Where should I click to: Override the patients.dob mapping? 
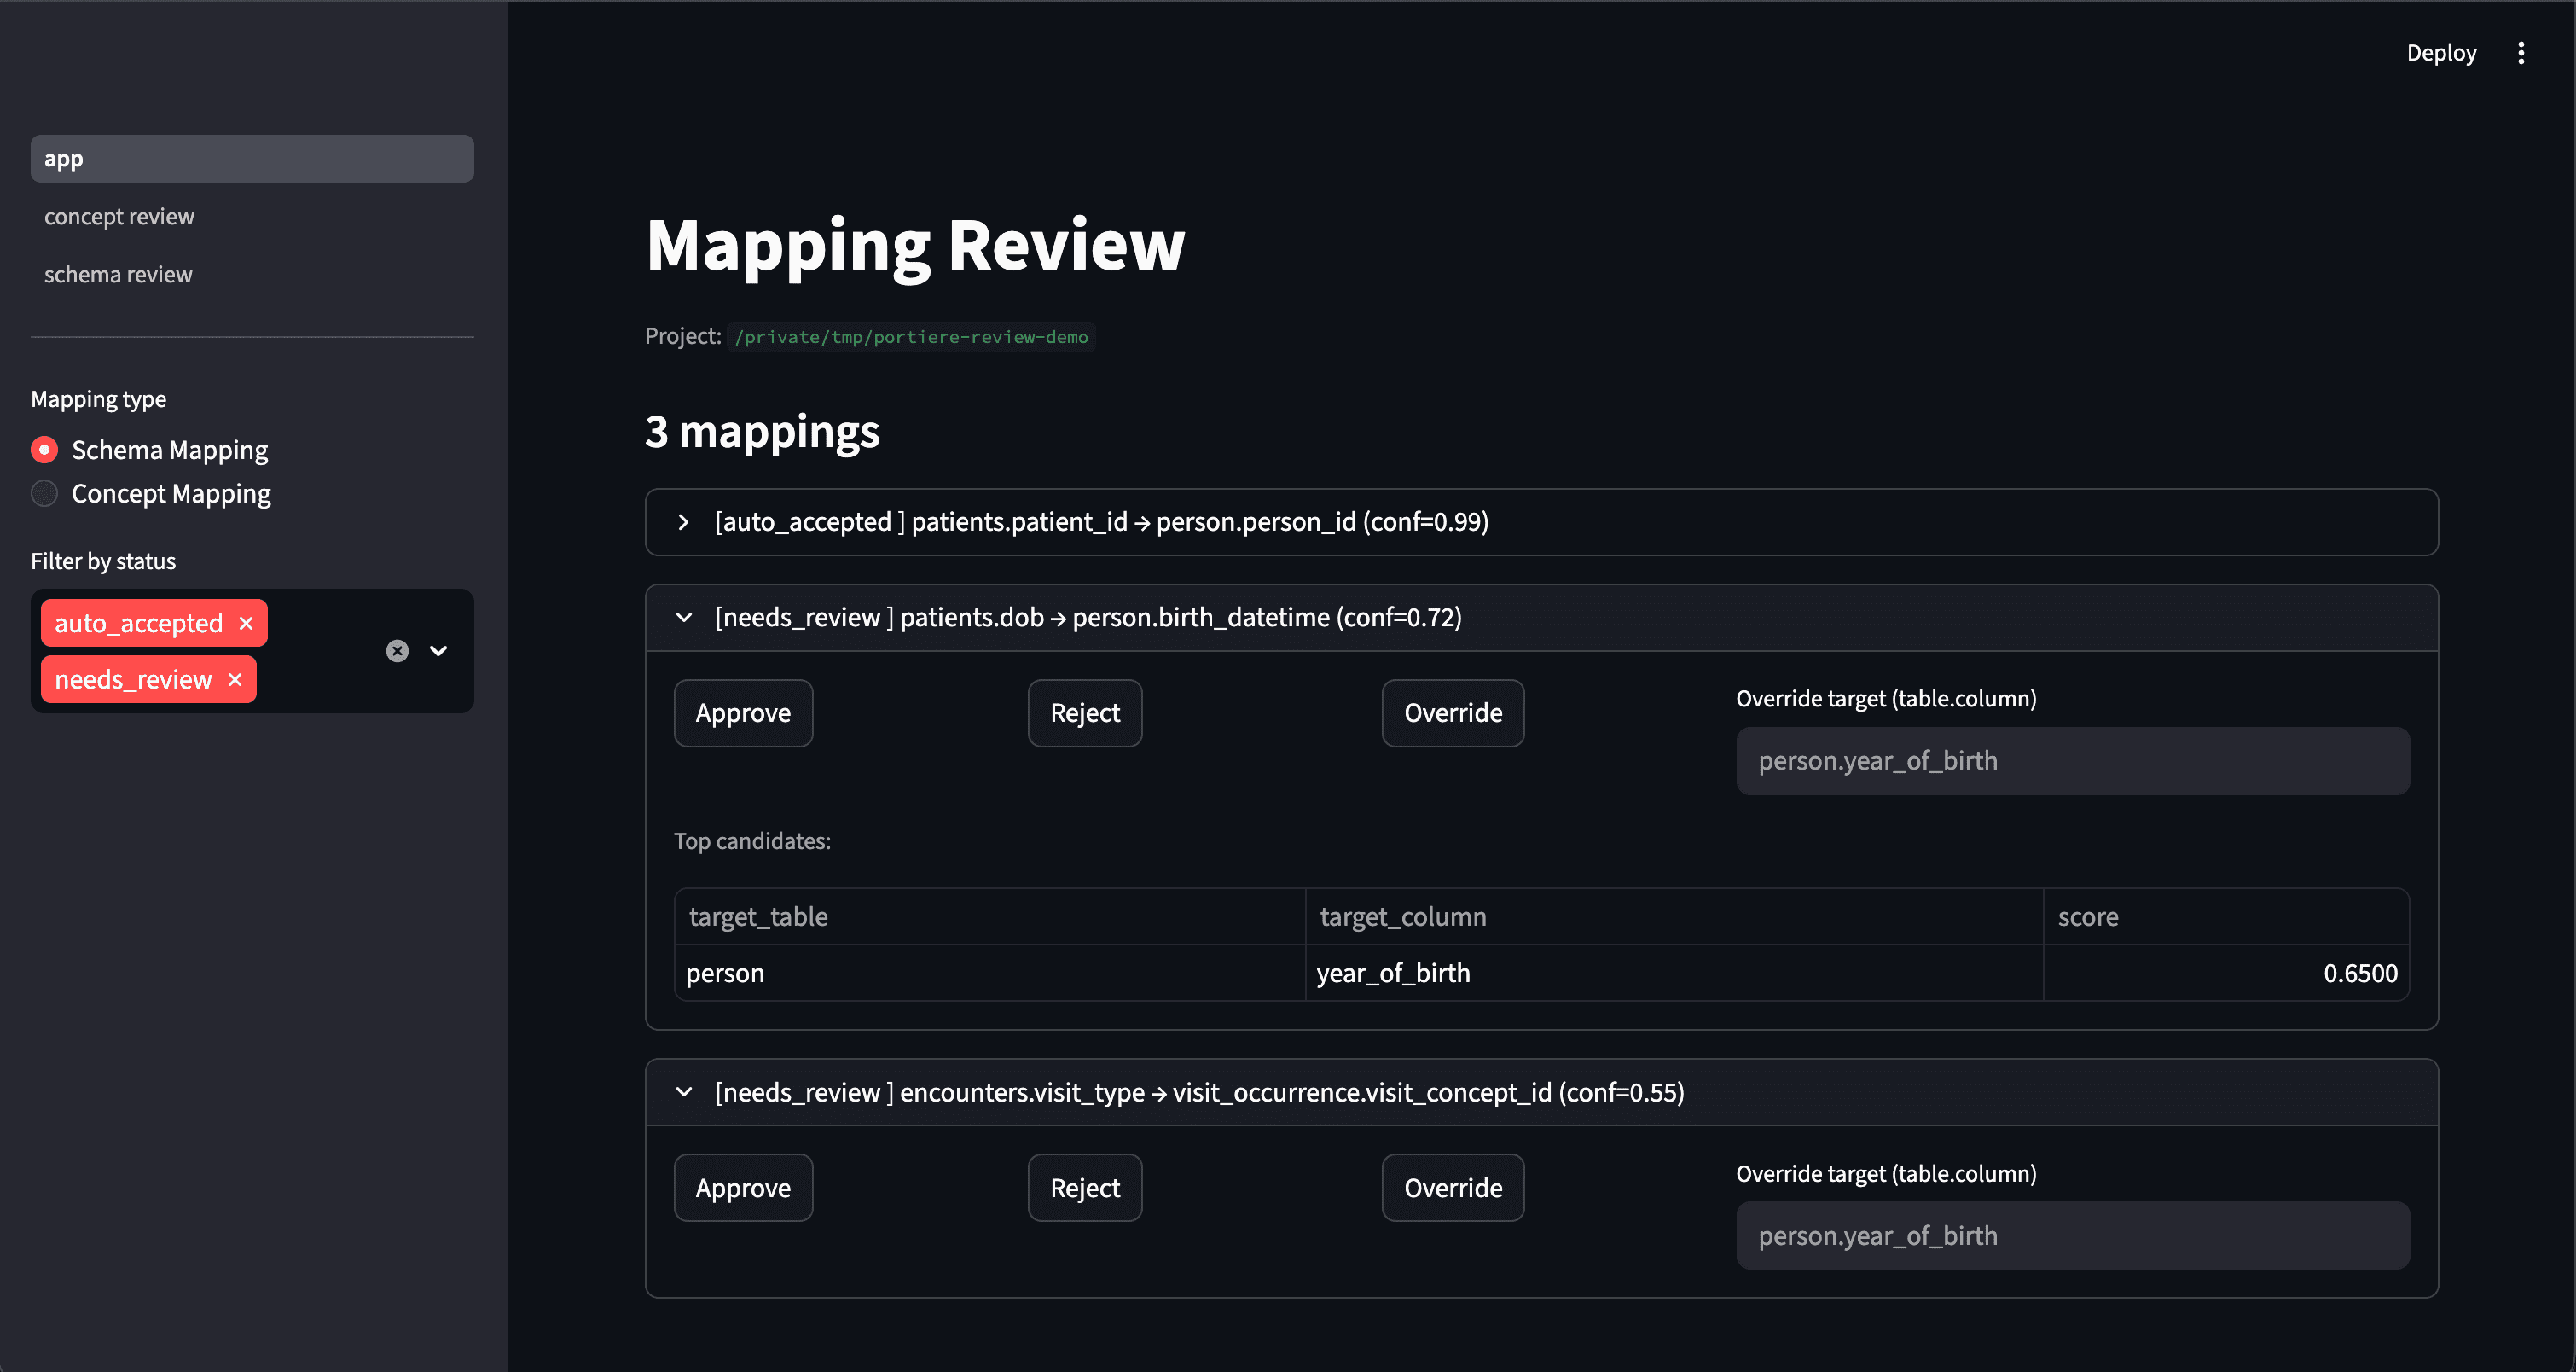click(1453, 713)
